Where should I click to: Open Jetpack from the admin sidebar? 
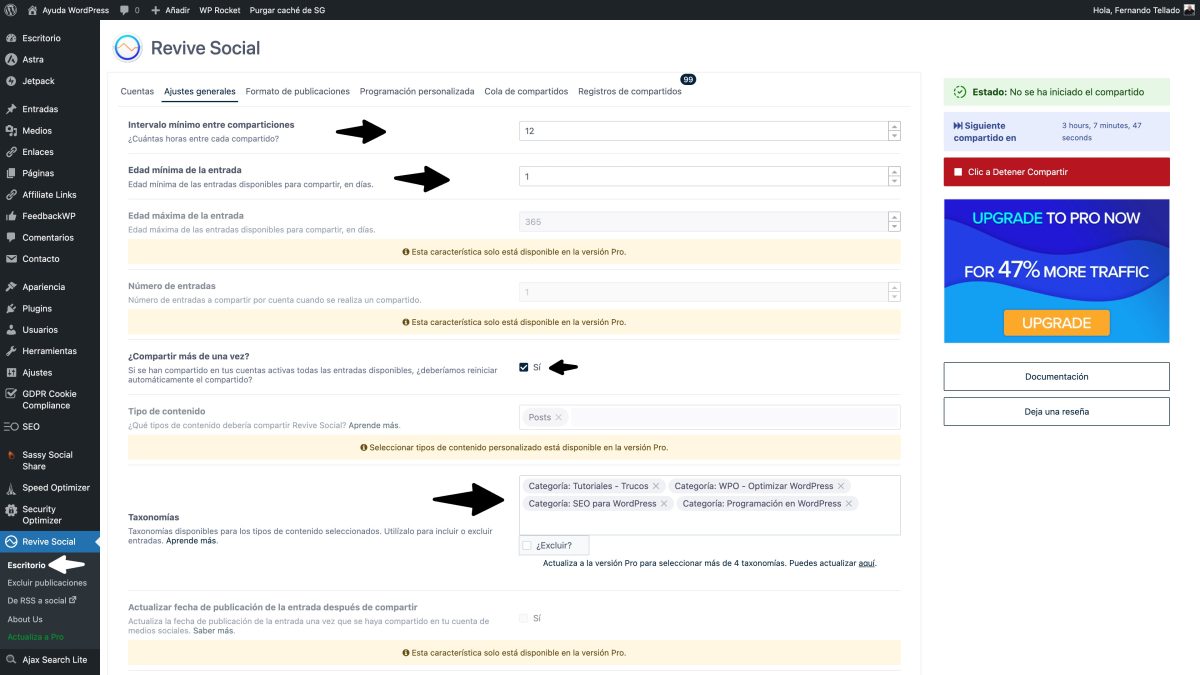pyautogui.click(x=38, y=81)
